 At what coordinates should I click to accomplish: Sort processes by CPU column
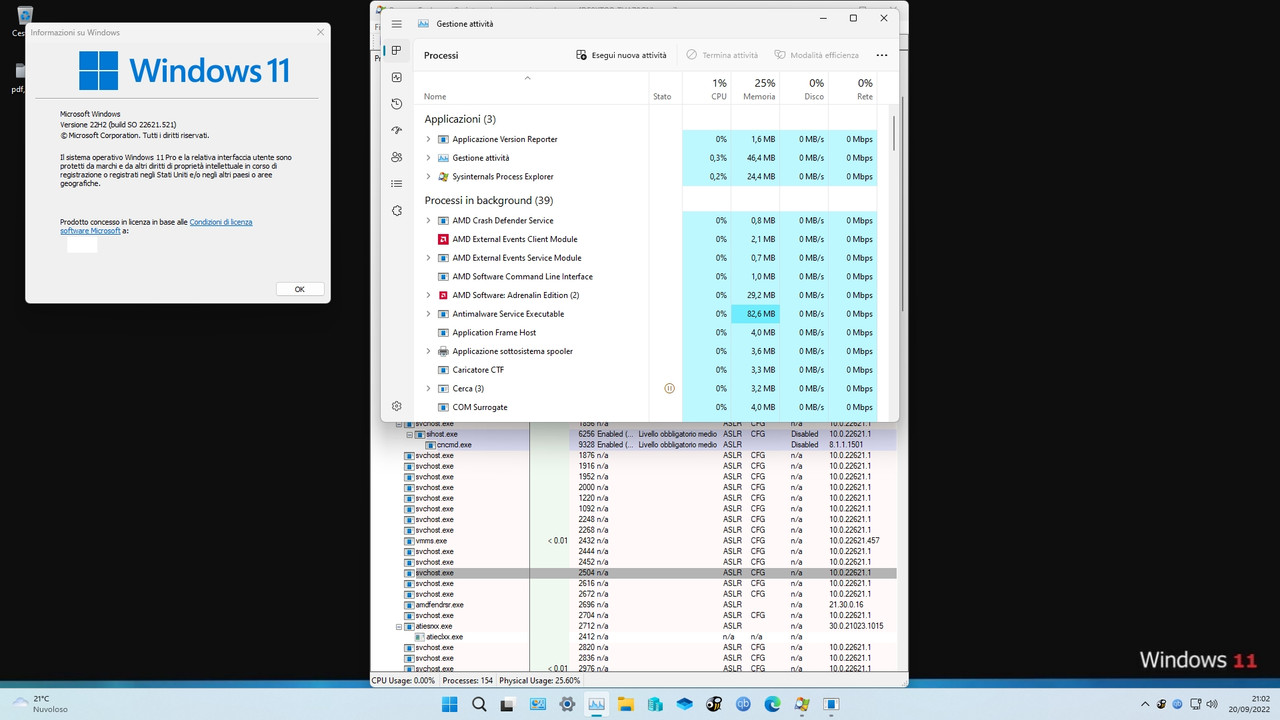pos(707,87)
